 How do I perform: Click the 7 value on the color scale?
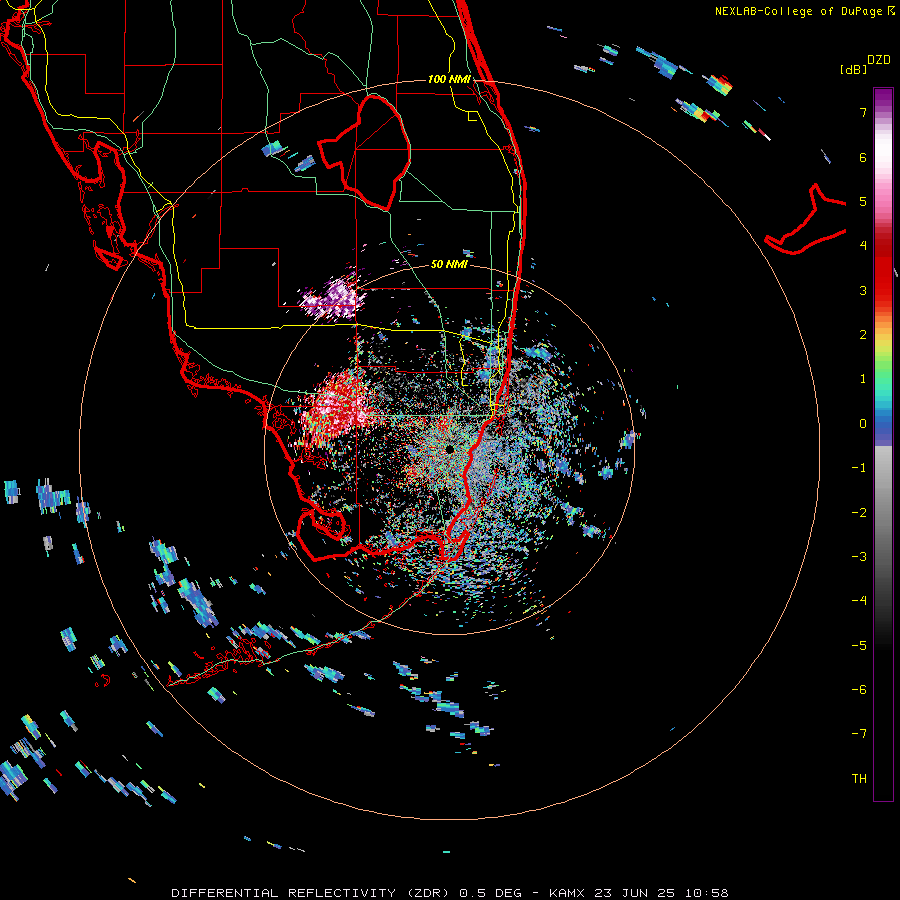tap(863, 112)
